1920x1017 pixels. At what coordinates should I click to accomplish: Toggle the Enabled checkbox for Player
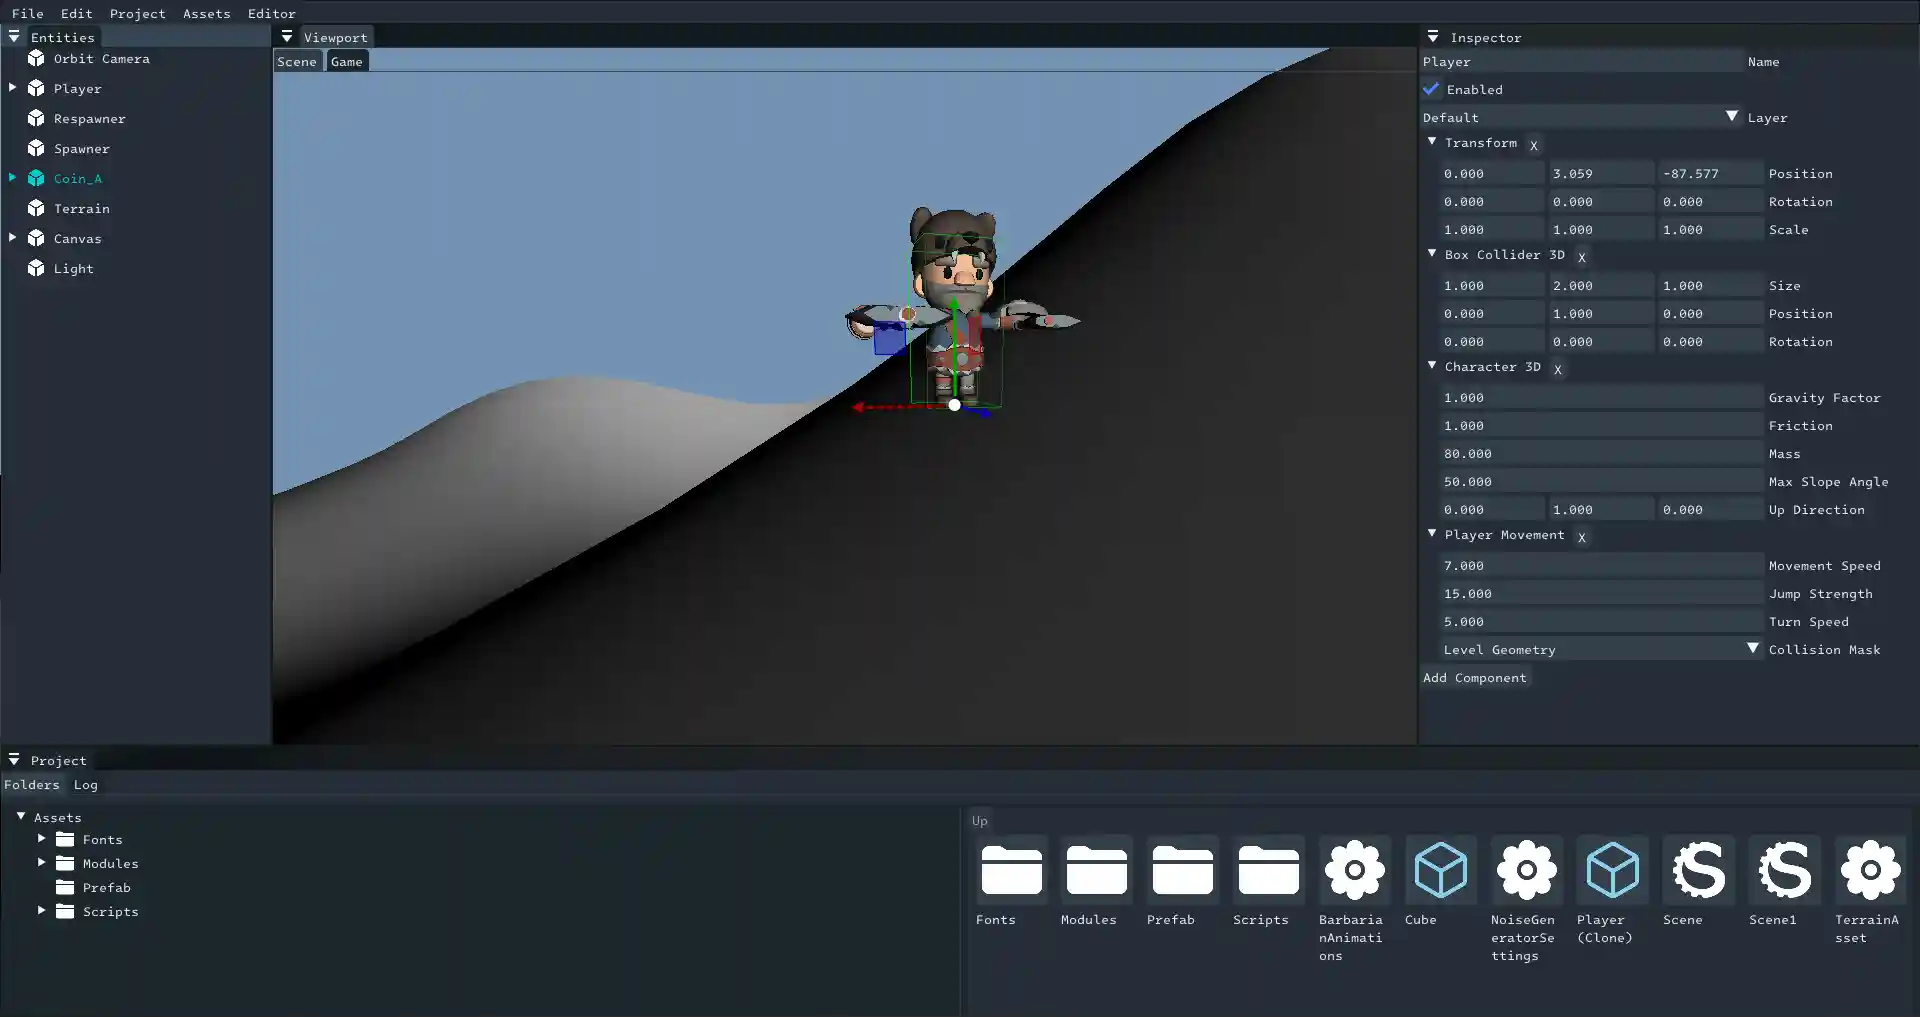(x=1430, y=89)
